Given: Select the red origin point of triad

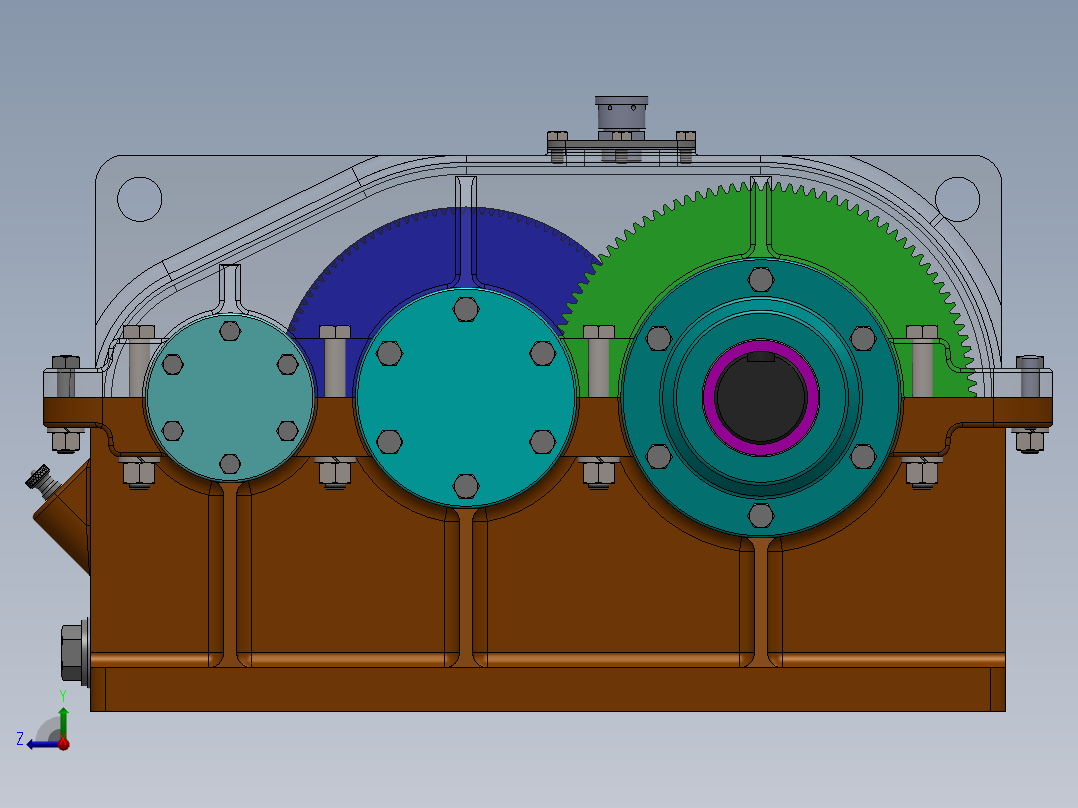Looking at the screenshot, I should click(x=63, y=742).
